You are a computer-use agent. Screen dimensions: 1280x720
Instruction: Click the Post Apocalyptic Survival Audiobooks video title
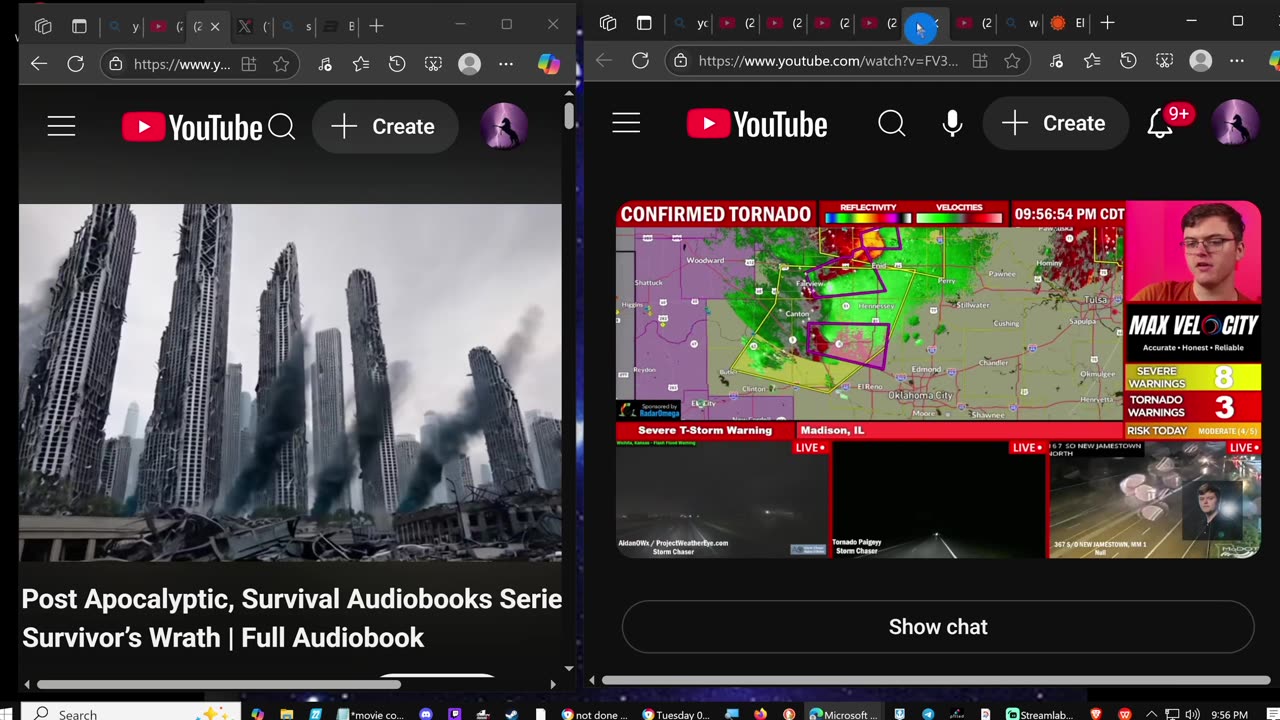292,618
